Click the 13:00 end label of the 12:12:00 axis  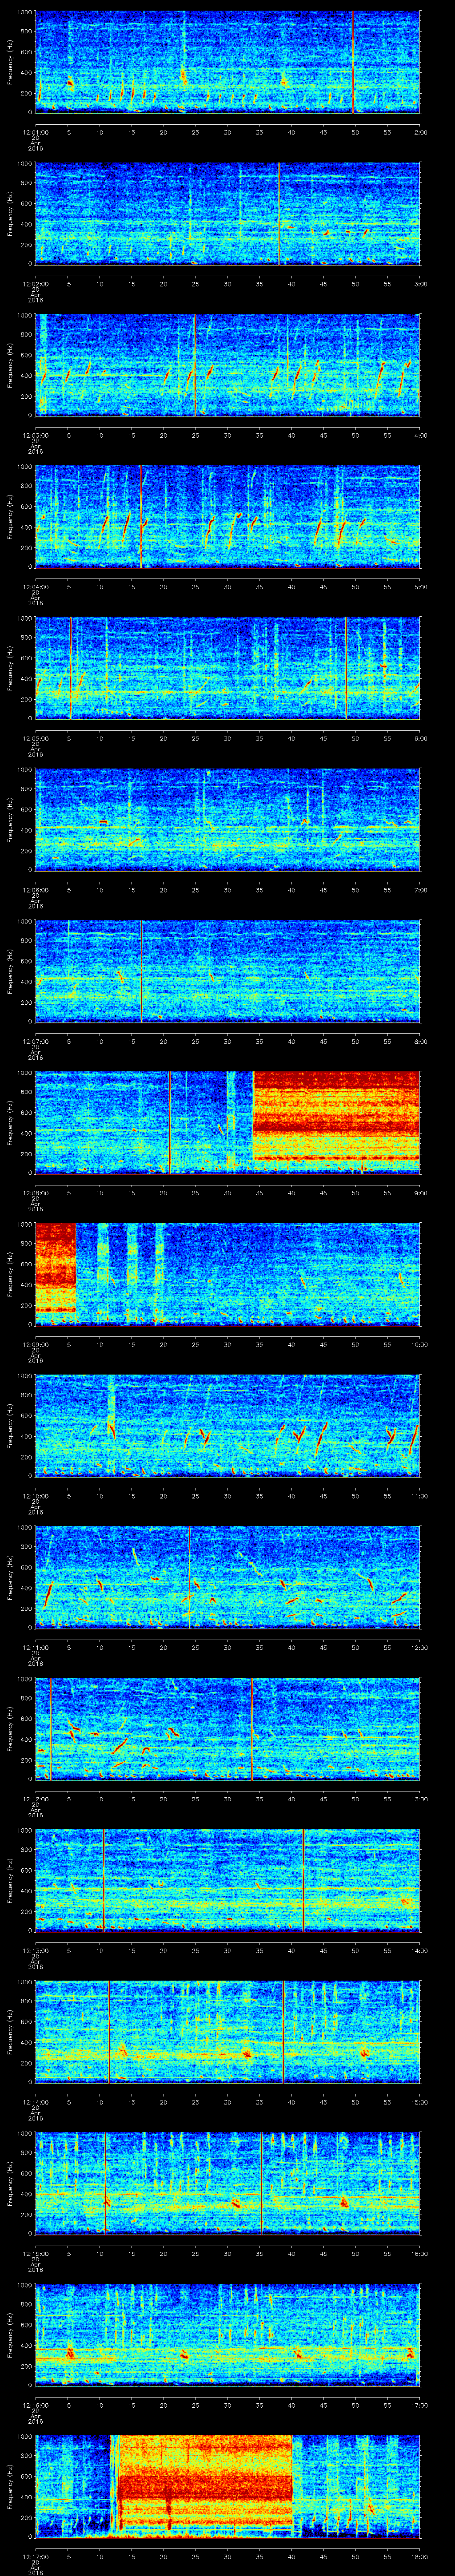click(x=419, y=1798)
